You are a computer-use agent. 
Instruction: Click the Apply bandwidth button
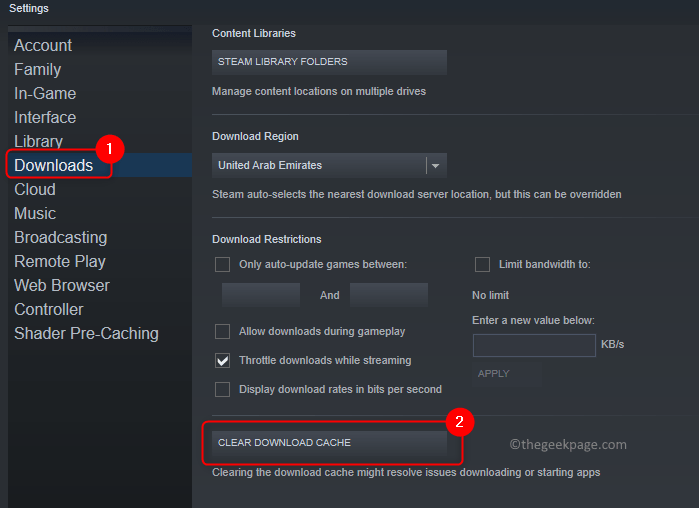(507, 373)
